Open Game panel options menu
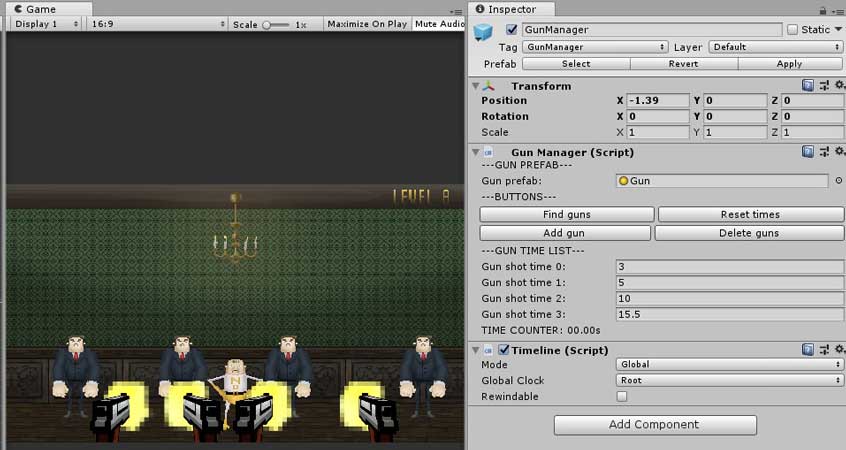This screenshot has width=846, height=450. pos(456,11)
